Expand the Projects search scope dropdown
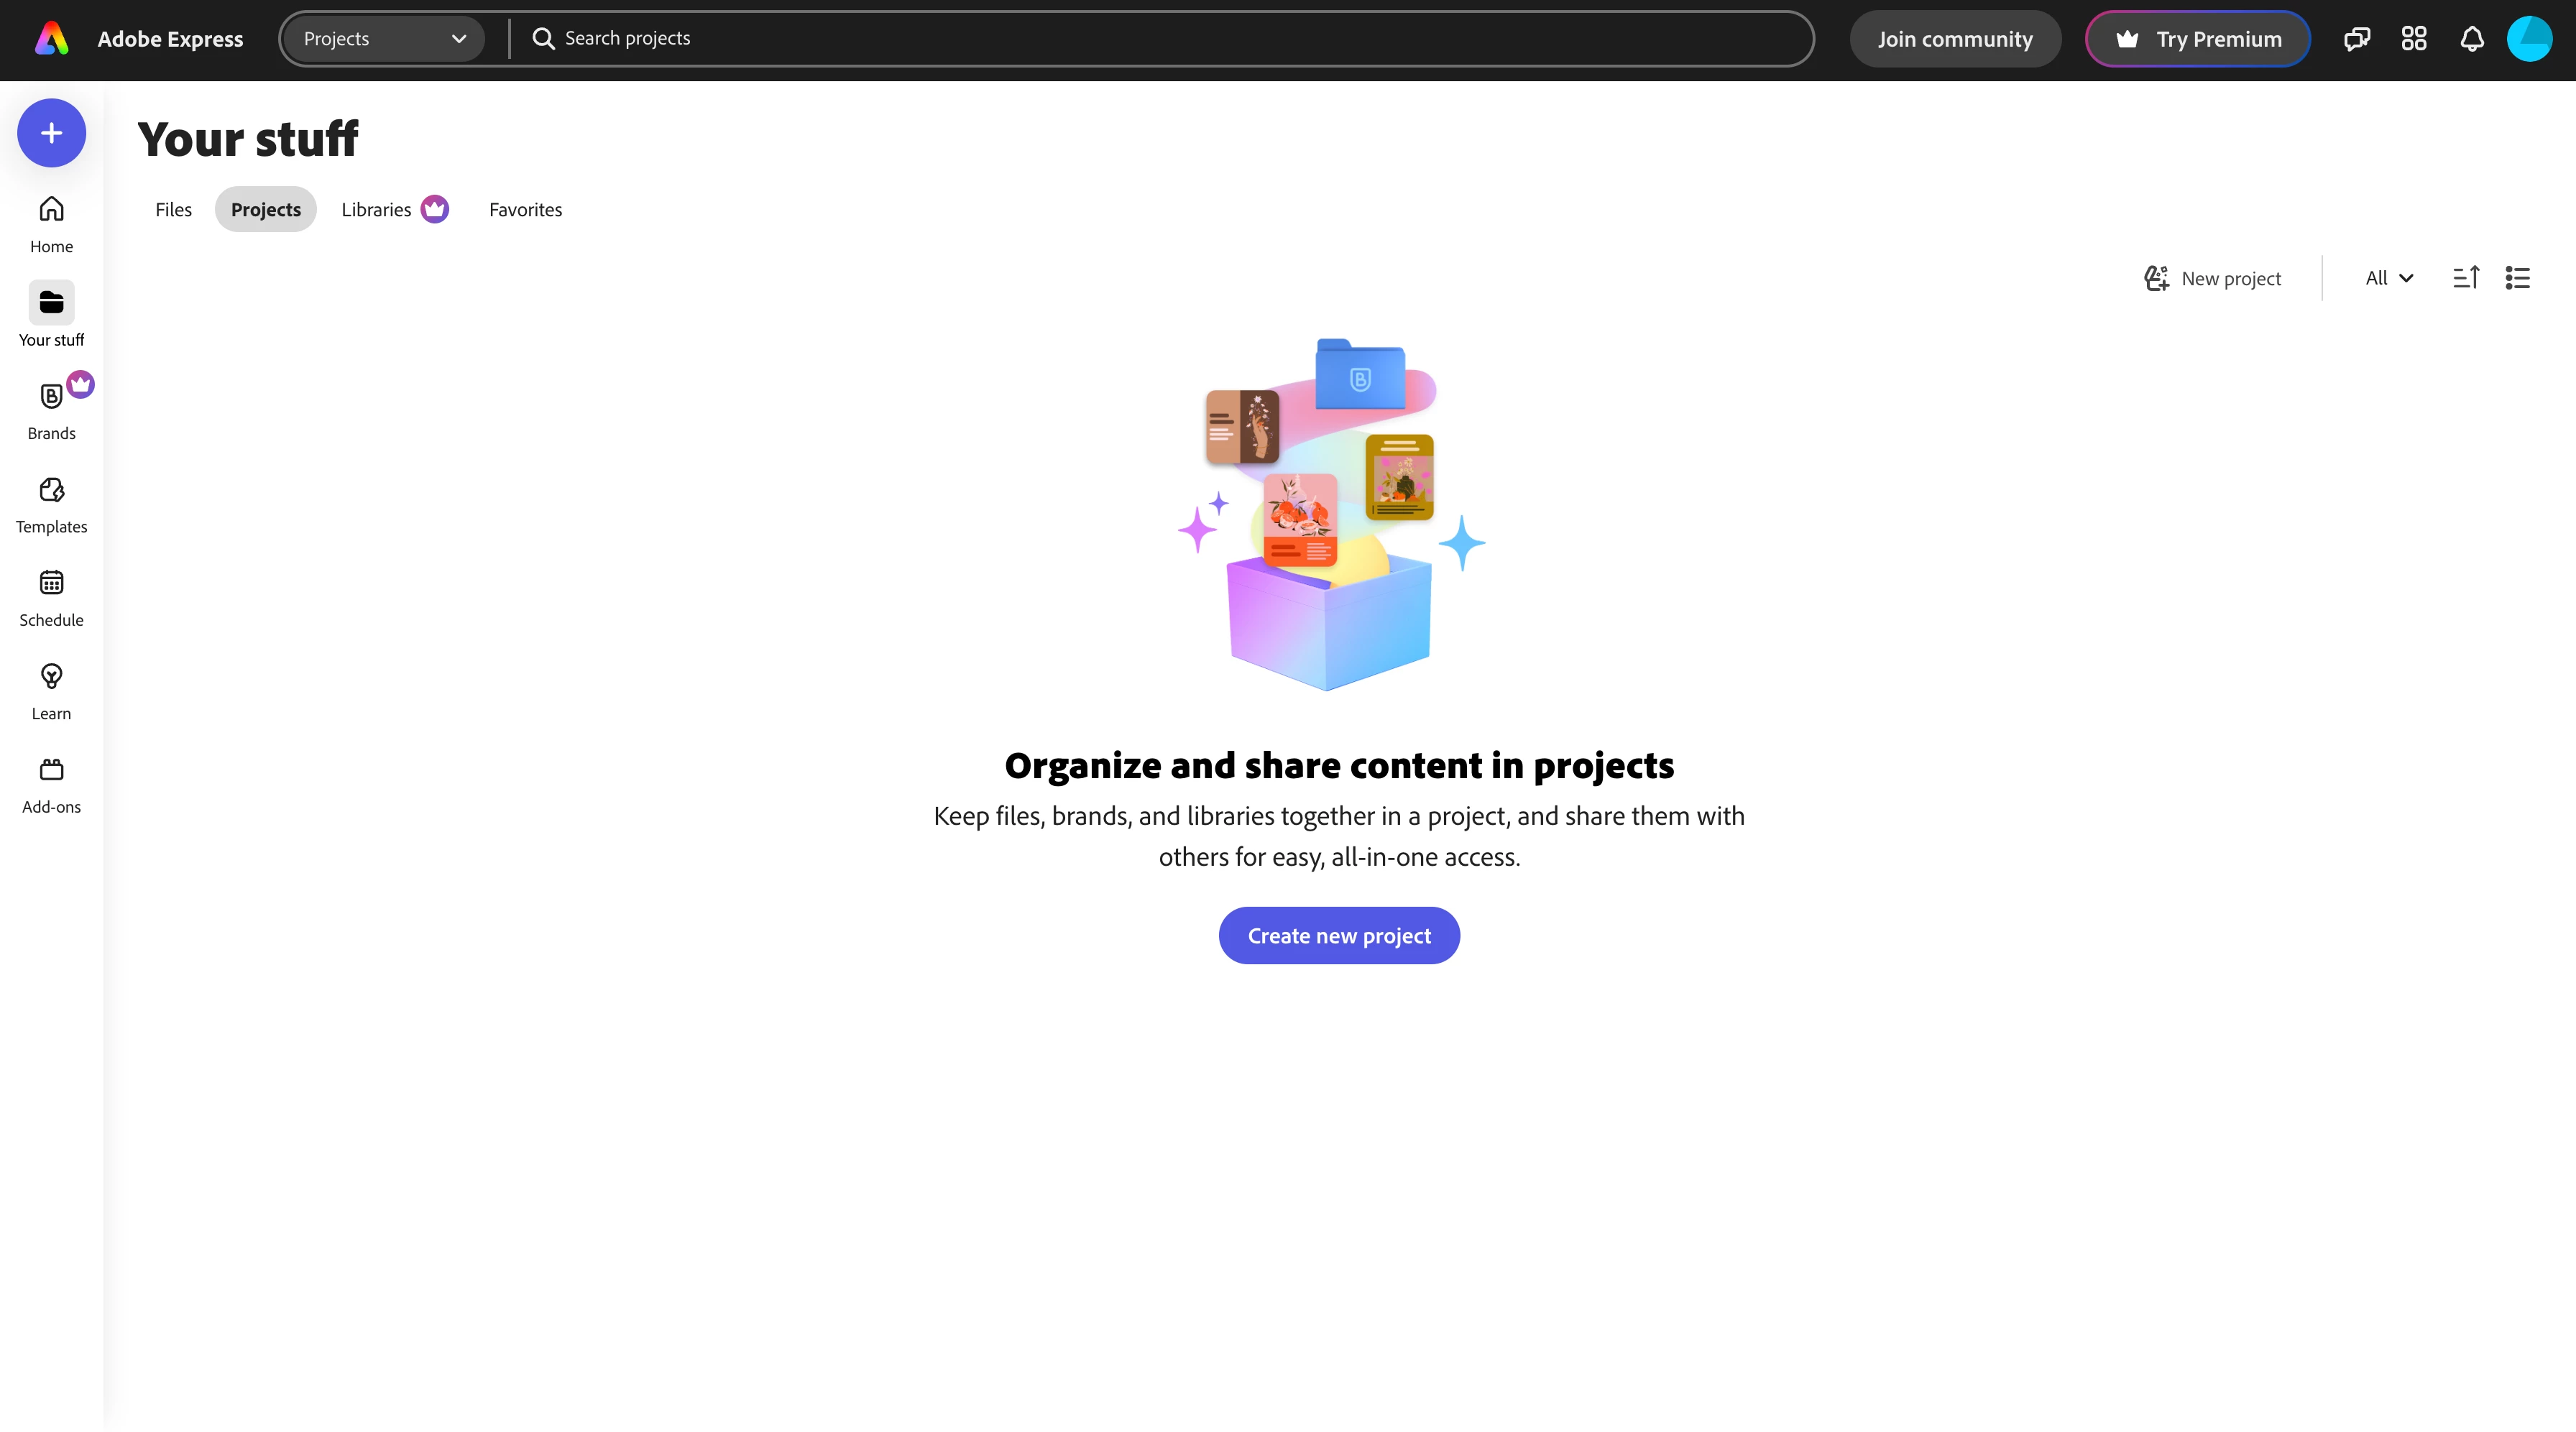 coord(384,39)
